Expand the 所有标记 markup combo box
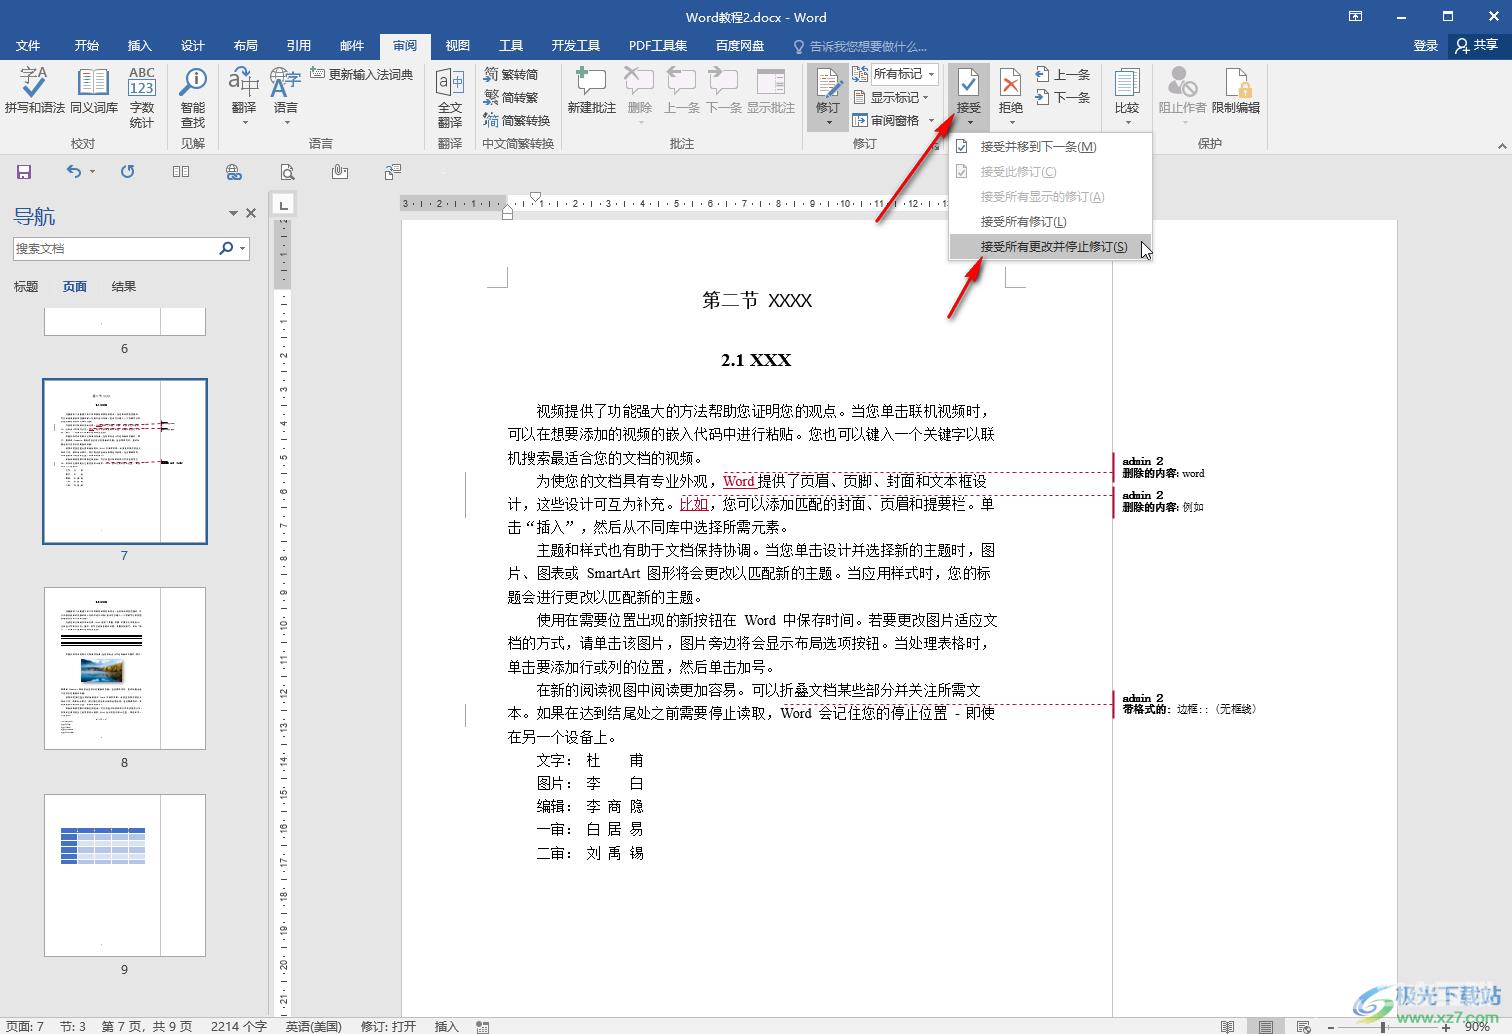 tap(931, 74)
